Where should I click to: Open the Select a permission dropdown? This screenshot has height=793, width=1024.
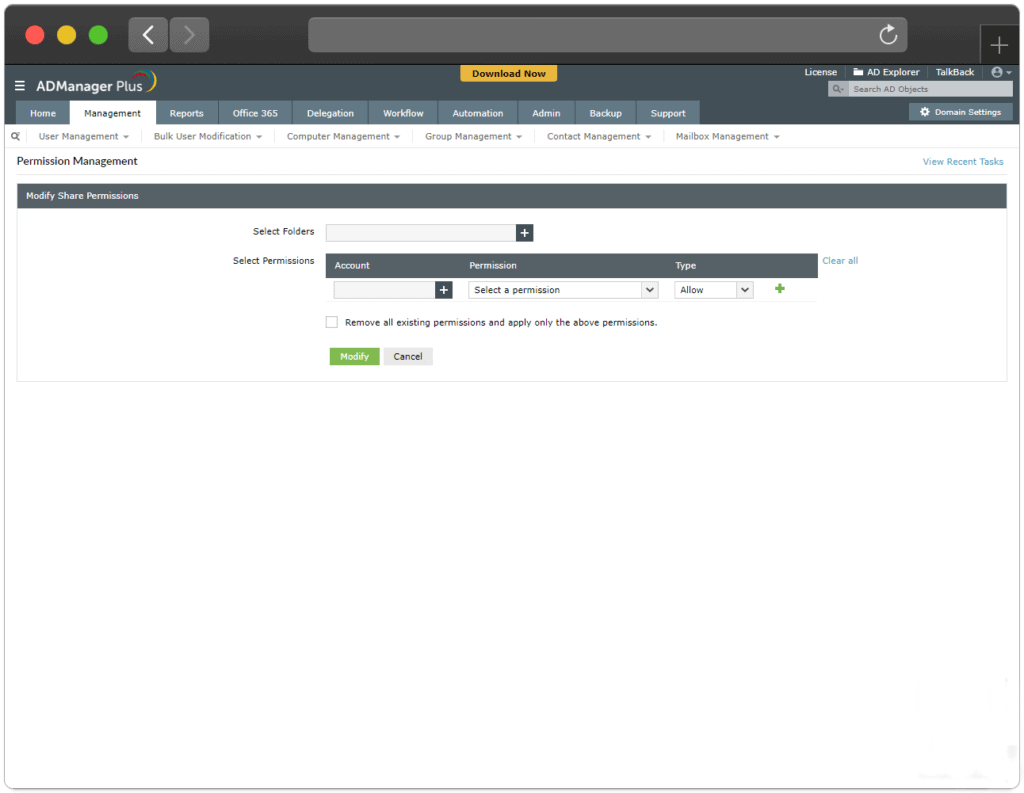[x=563, y=290]
